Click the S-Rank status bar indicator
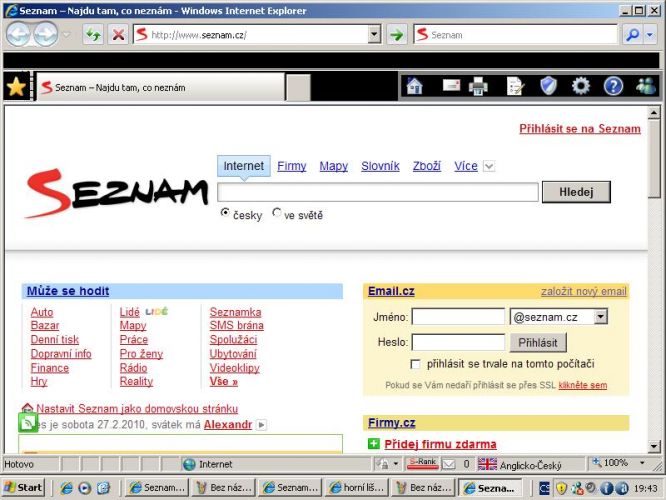This screenshot has height=500, width=666. [422, 463]
